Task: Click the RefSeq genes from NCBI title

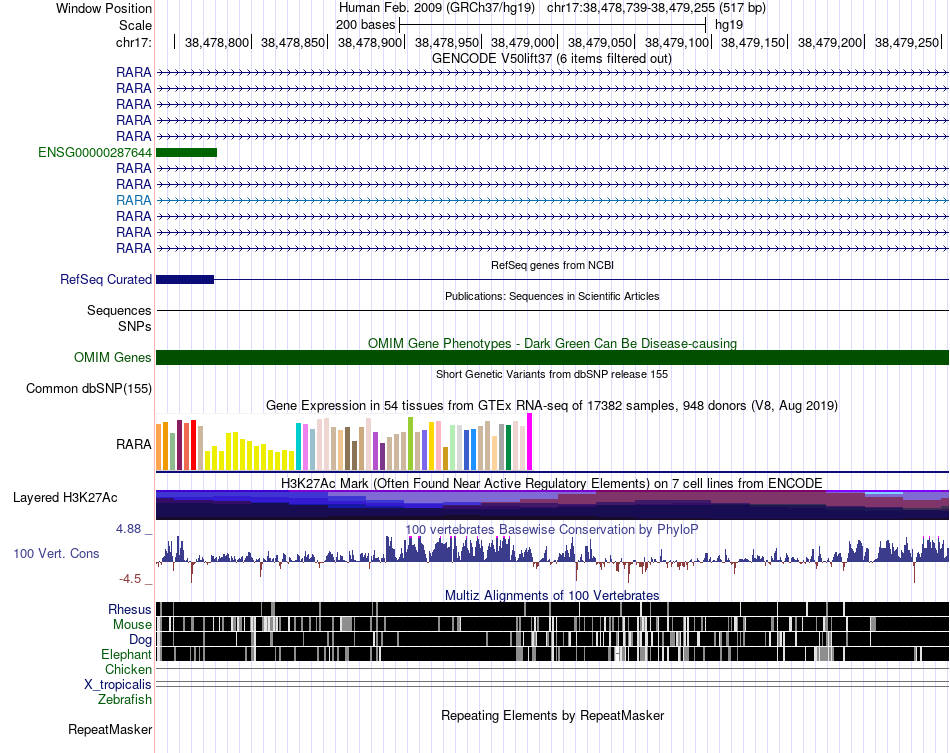Action: tap(553, 265)
